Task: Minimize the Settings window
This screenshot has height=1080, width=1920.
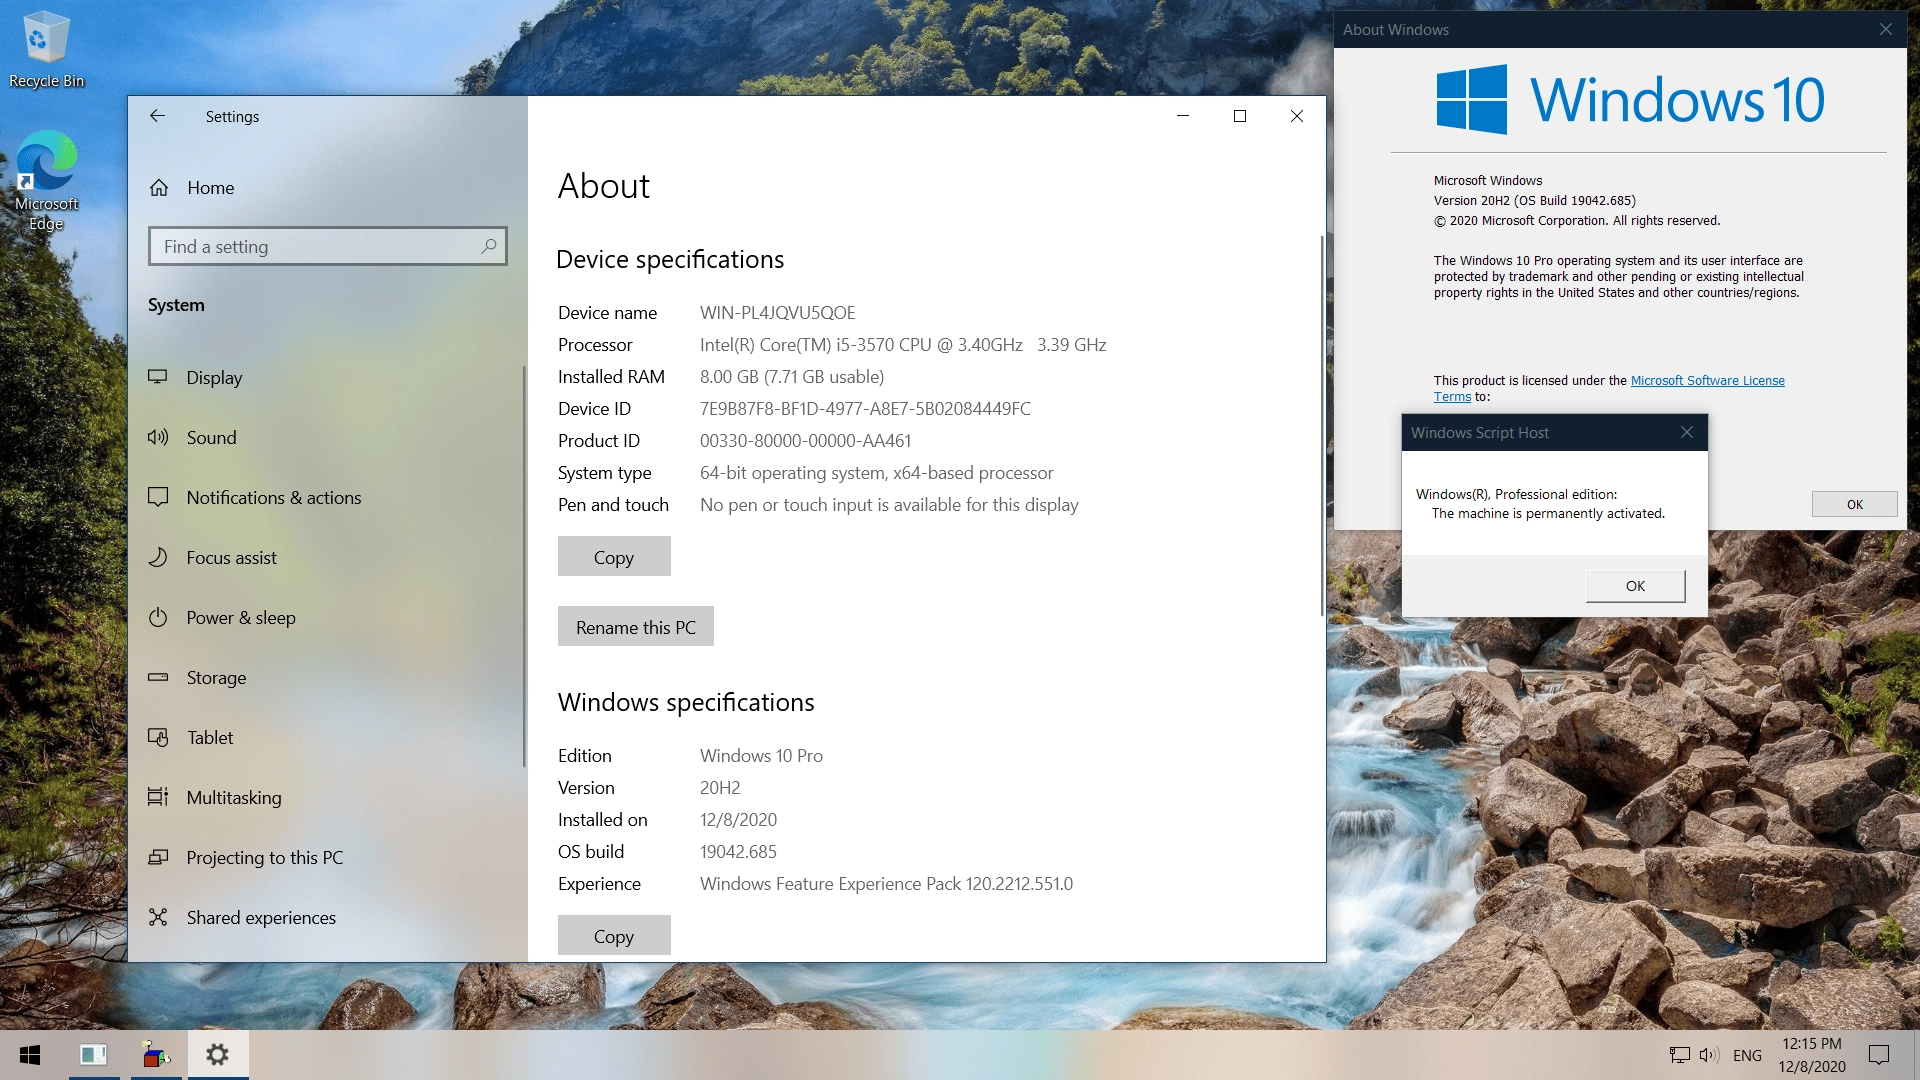Action: pyautogui.click(x=1183, y=116)
